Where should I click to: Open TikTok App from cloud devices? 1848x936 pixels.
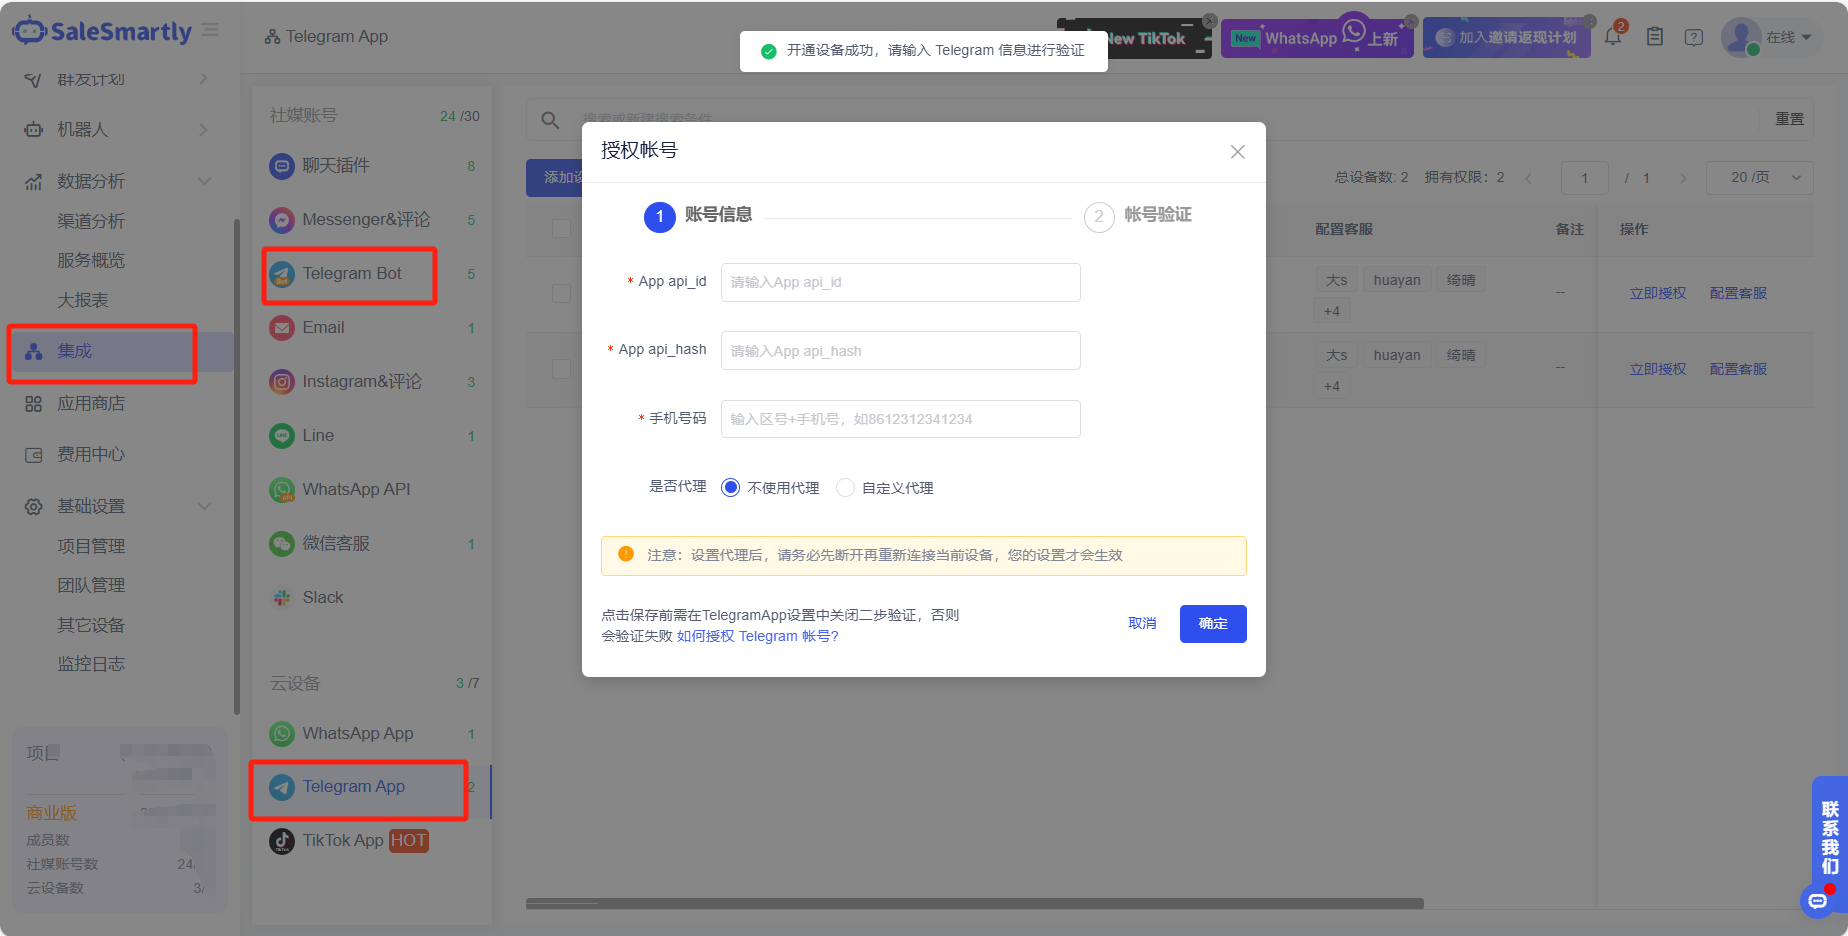point(343,841)
